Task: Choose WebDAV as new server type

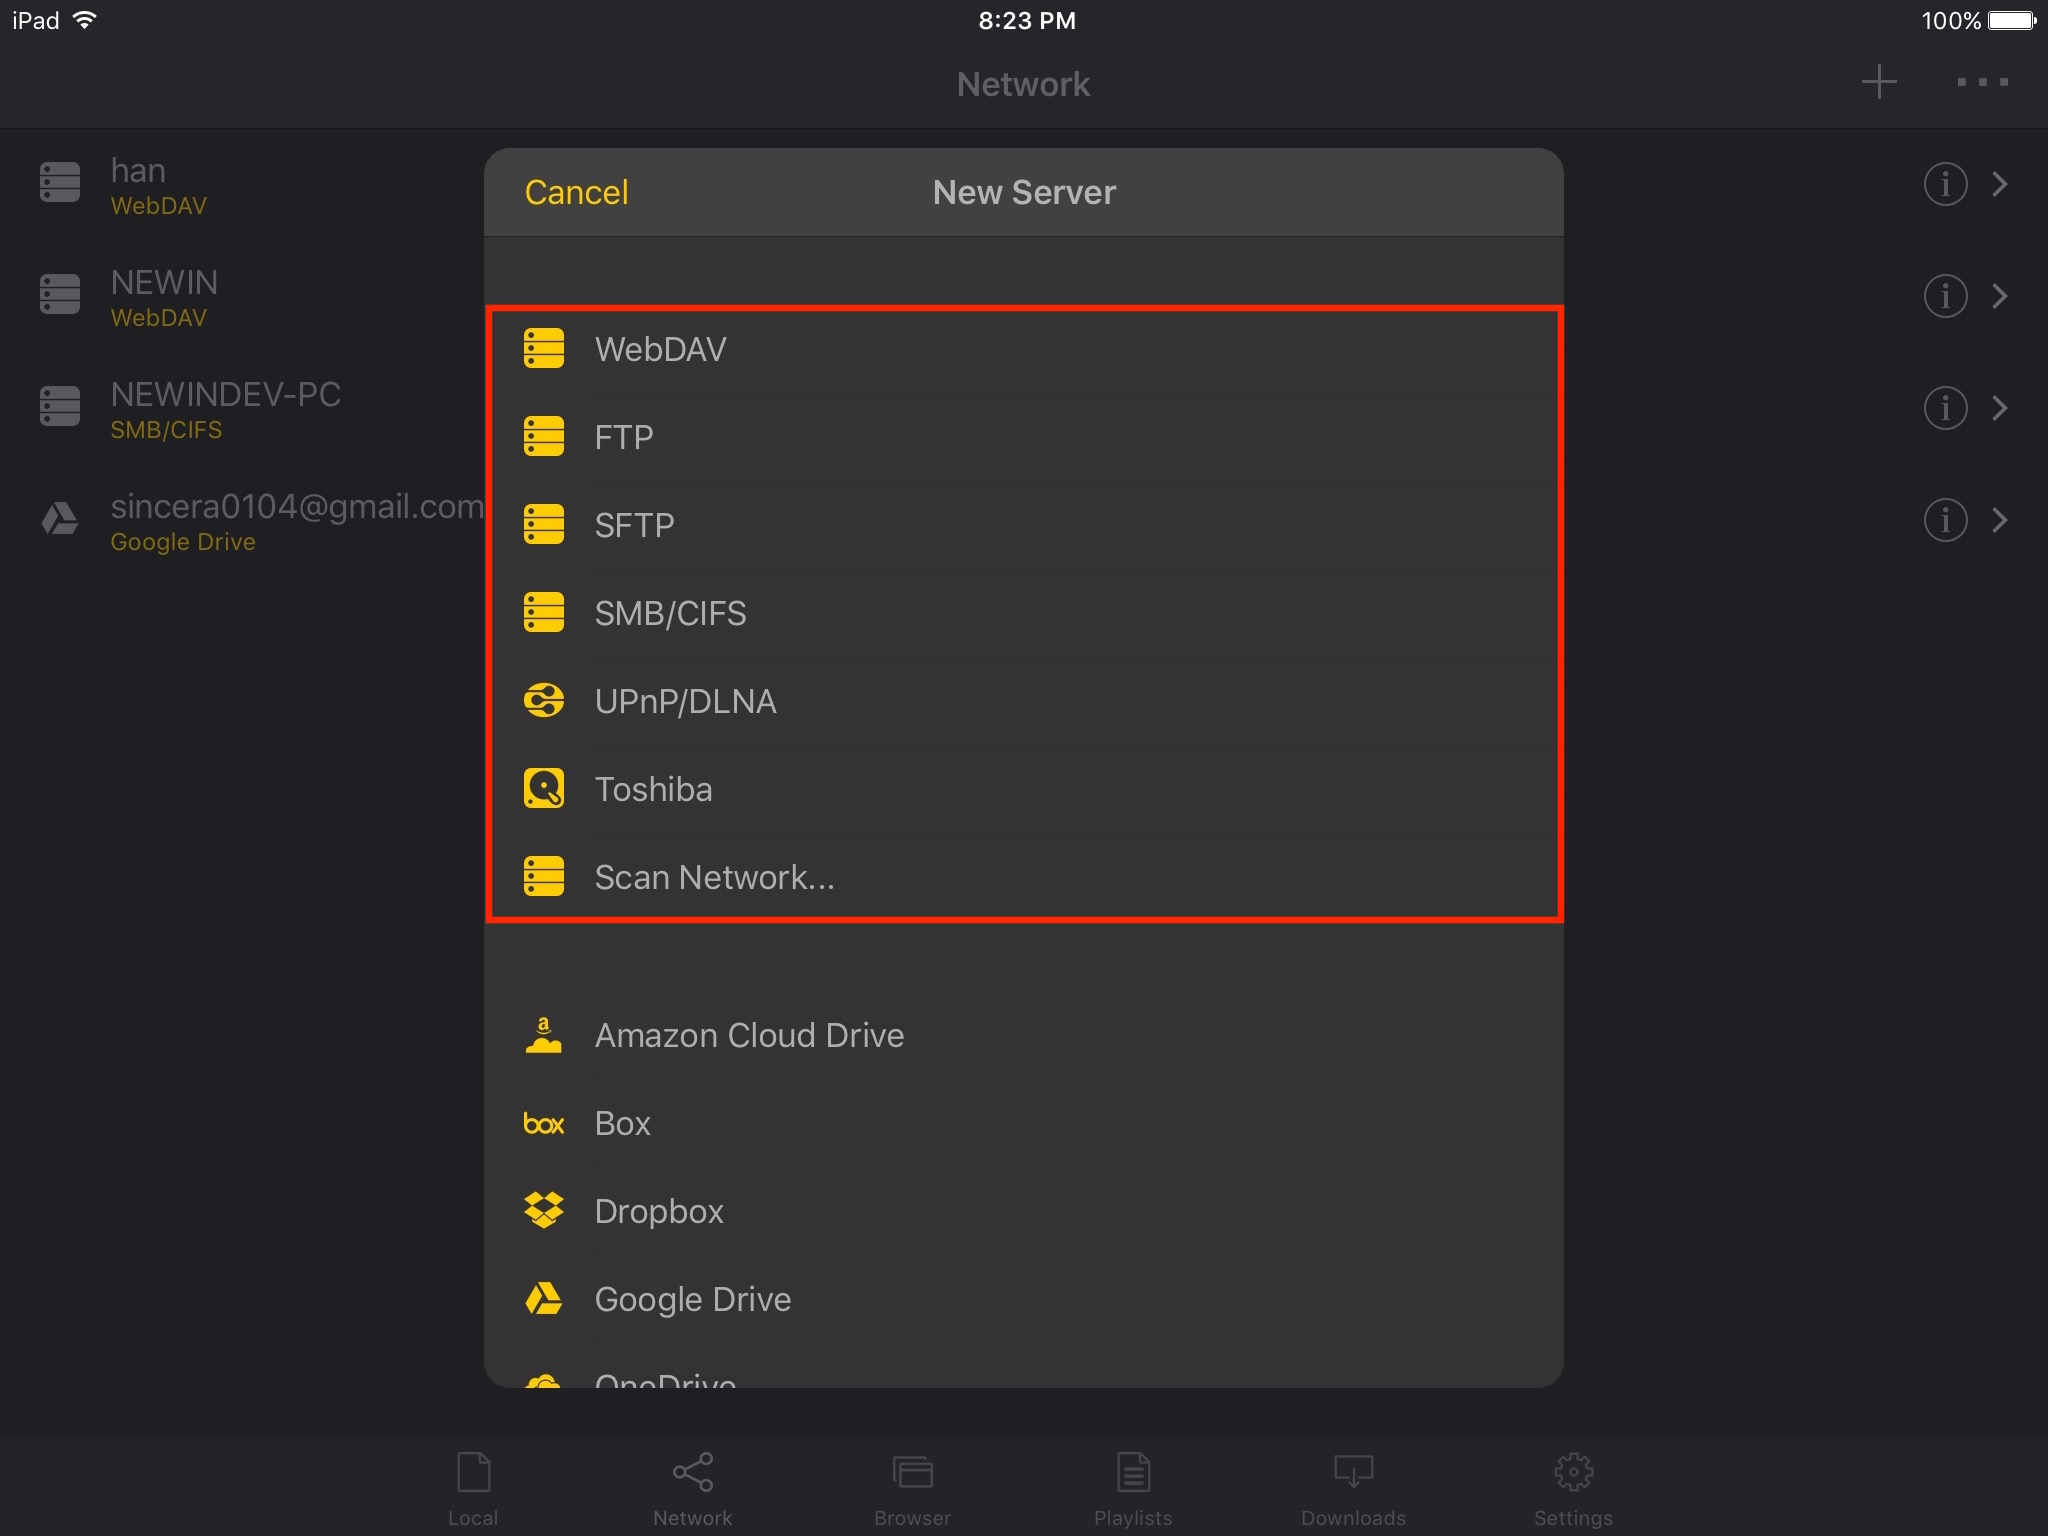Action: click(x=1024, y=349)
